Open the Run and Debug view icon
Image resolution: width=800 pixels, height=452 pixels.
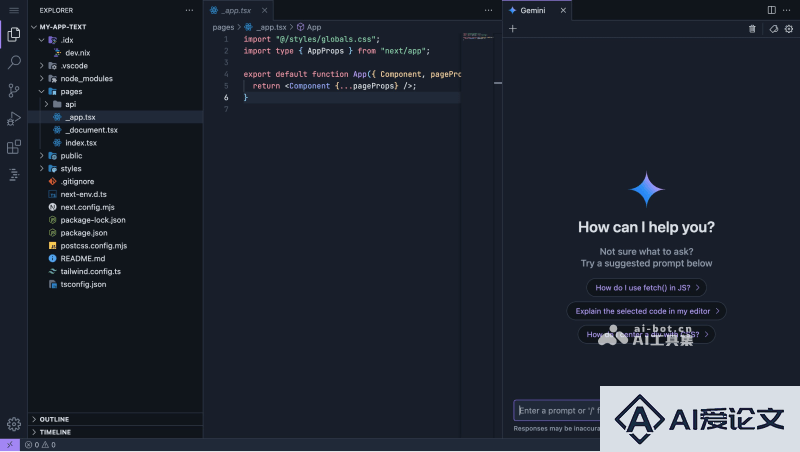coord(14,119)
